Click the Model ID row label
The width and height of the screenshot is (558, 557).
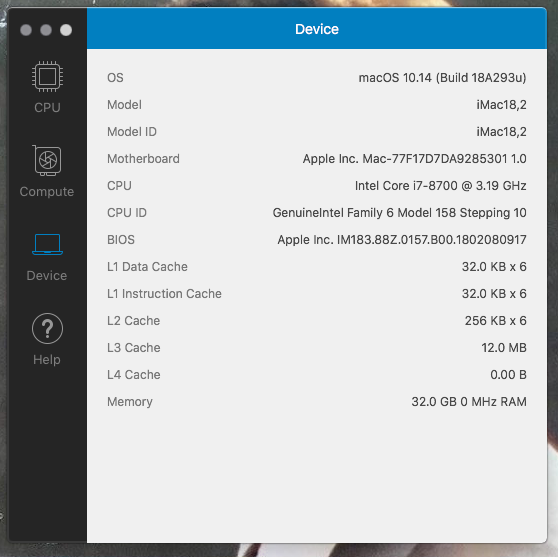pyautogui.click(x=132, y=132)
